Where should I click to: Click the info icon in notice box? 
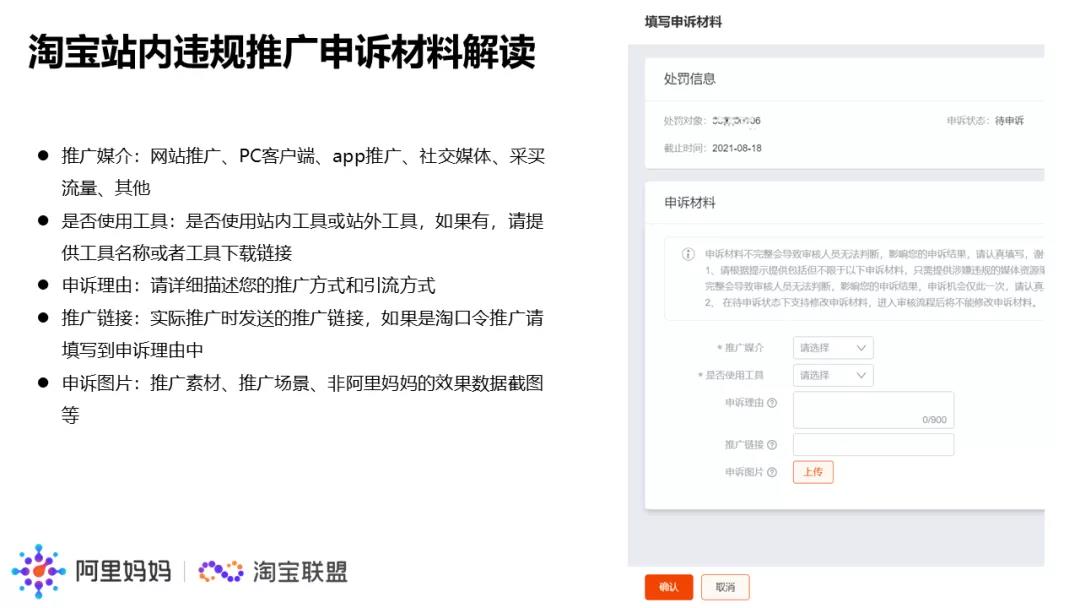click(x=688, y=254)
